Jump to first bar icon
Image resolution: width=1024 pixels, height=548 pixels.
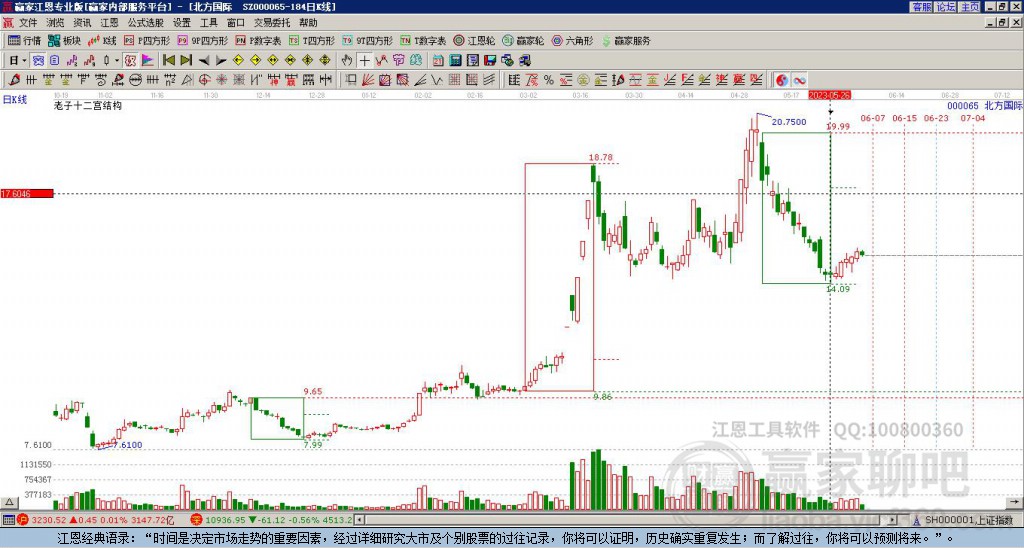(168, 61)
